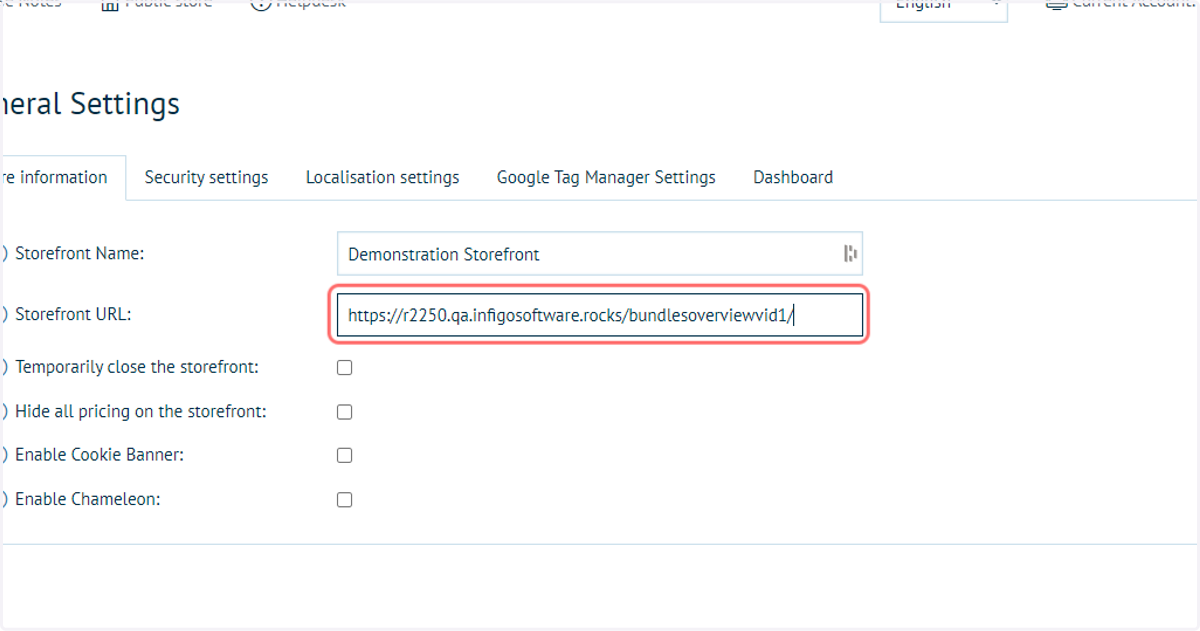Screen dimensions: 1200x631
Task: Focus the Storefront URL text field
Action: [600, 315]
